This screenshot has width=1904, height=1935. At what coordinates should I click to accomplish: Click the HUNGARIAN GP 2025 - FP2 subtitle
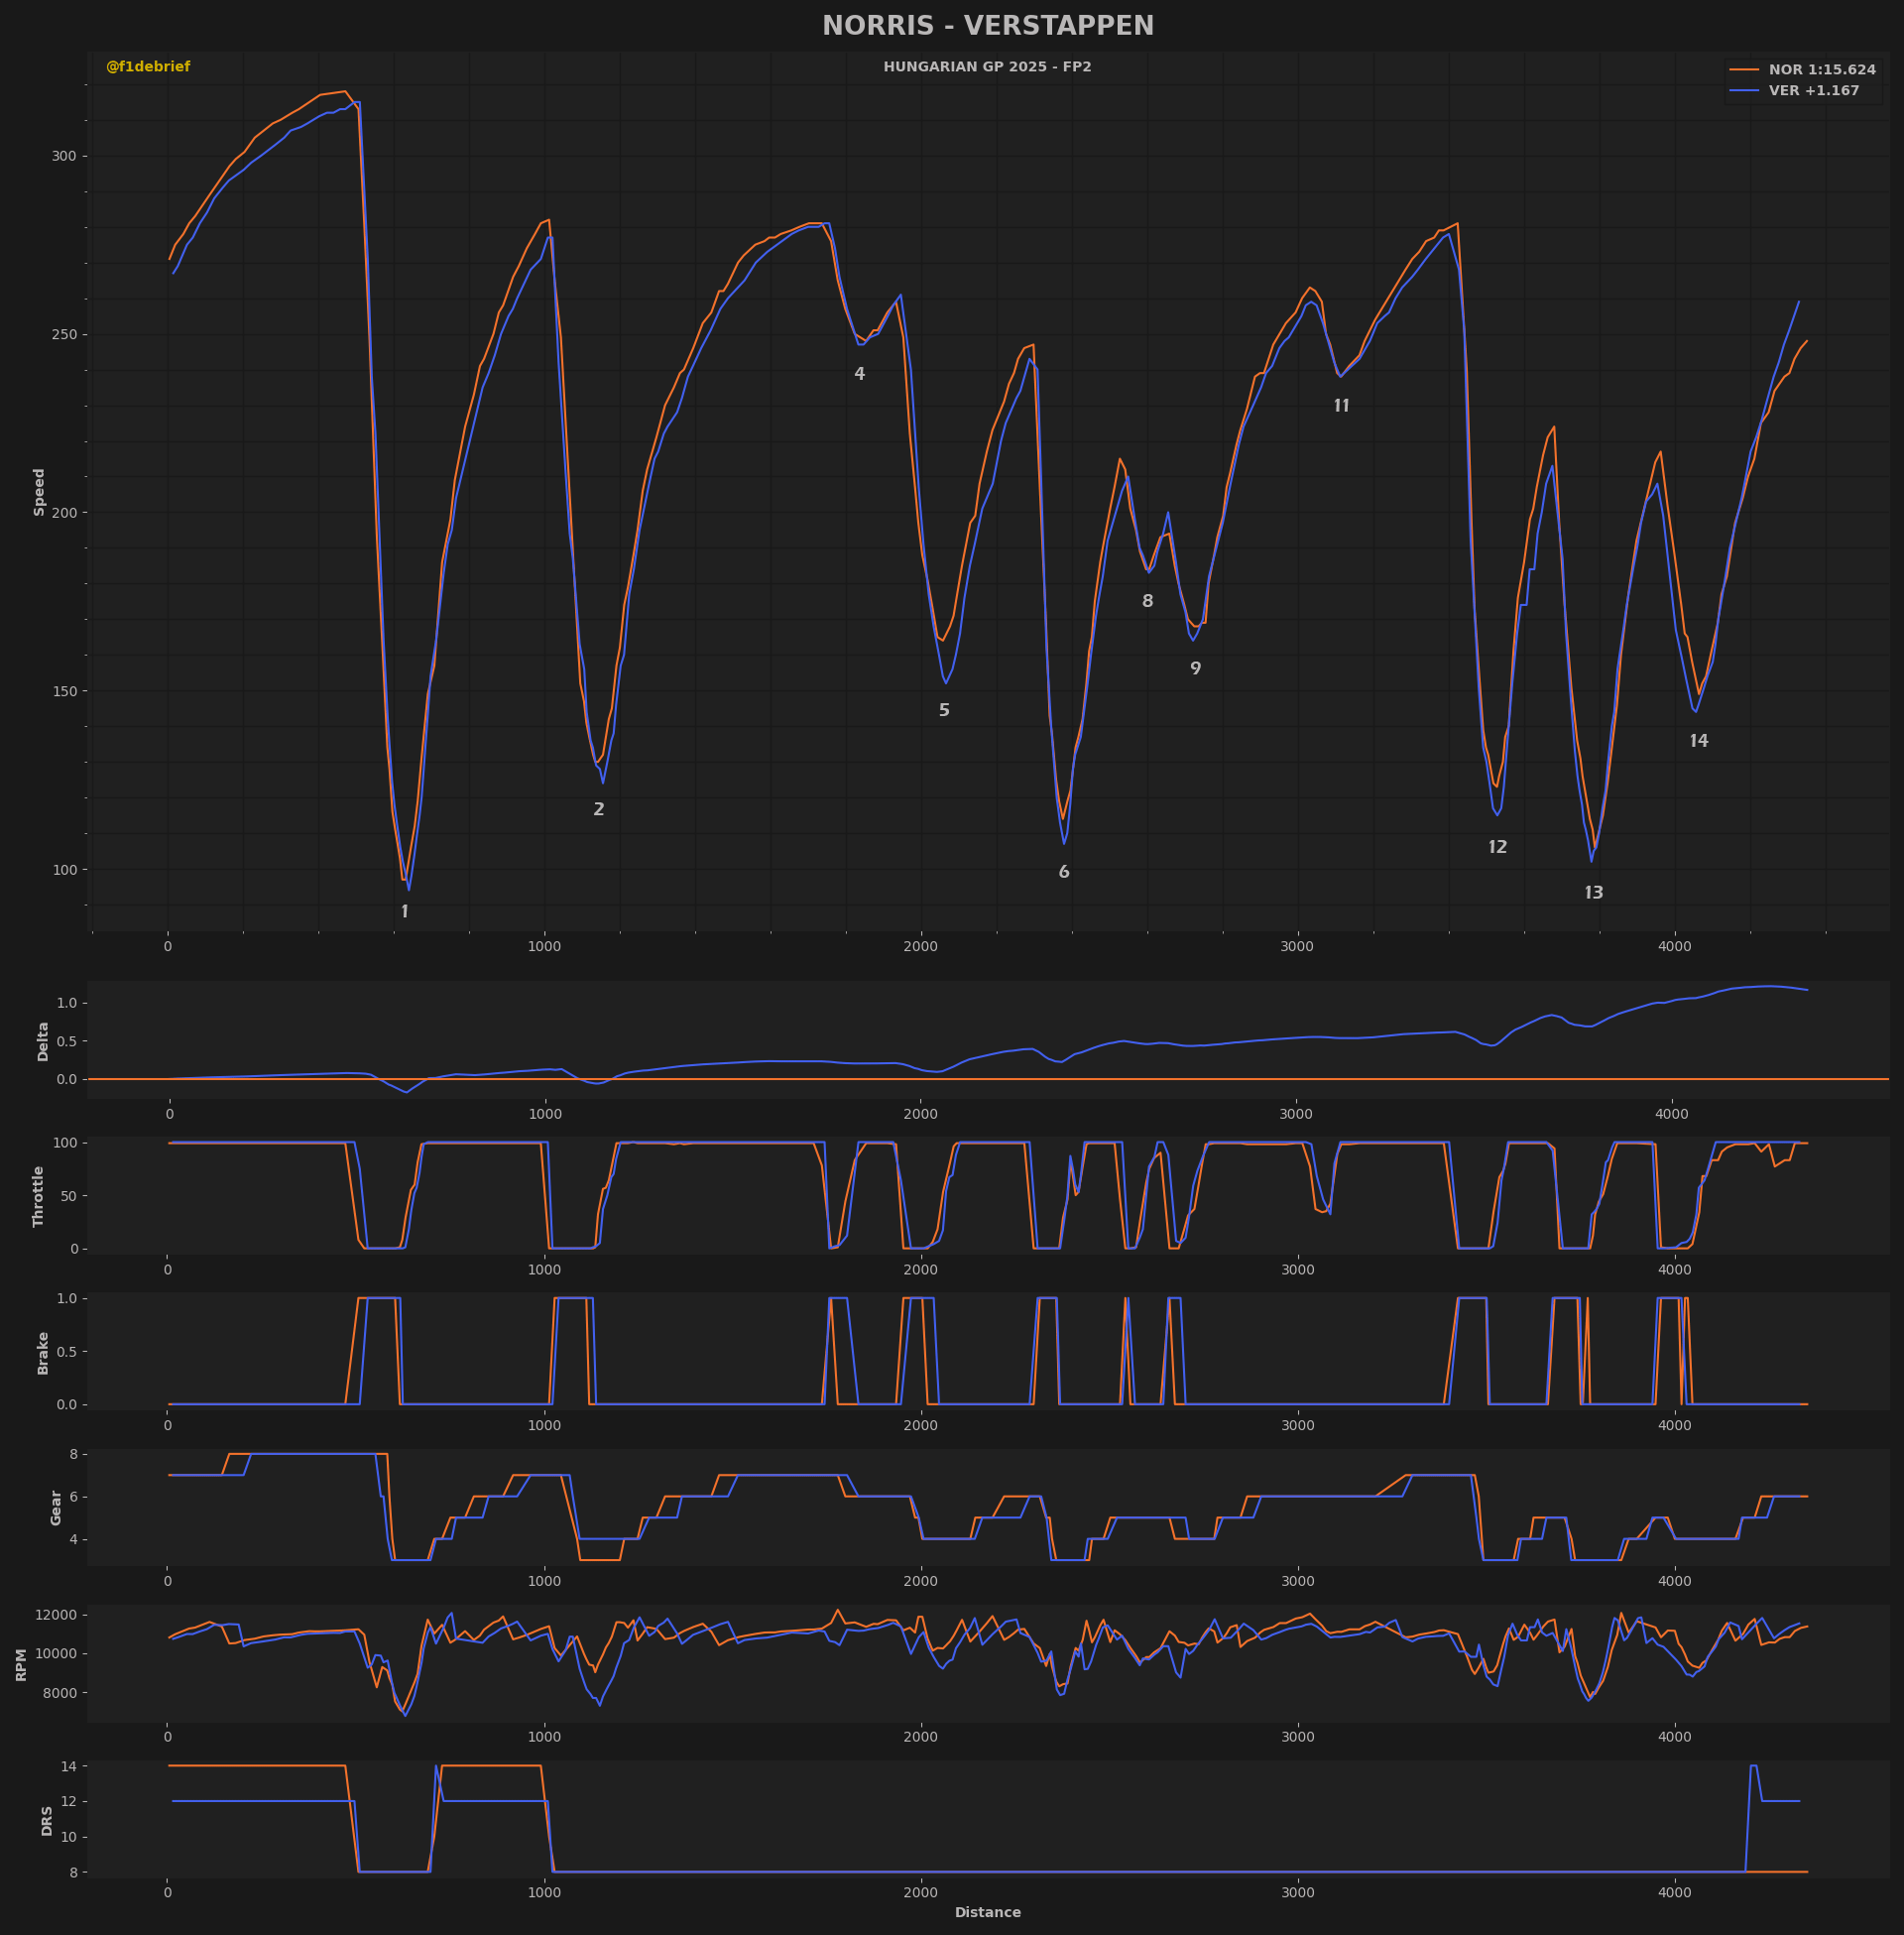[x=987, y=67]
